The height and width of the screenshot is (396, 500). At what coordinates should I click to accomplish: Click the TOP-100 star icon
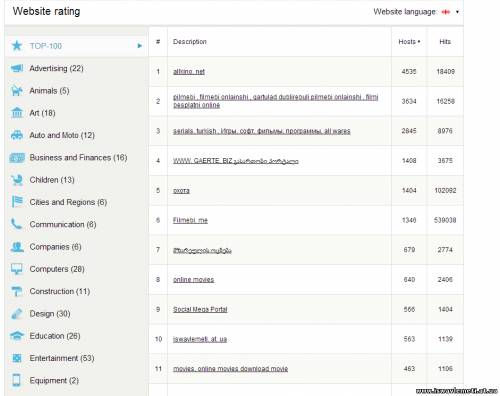tap(17, 46)
